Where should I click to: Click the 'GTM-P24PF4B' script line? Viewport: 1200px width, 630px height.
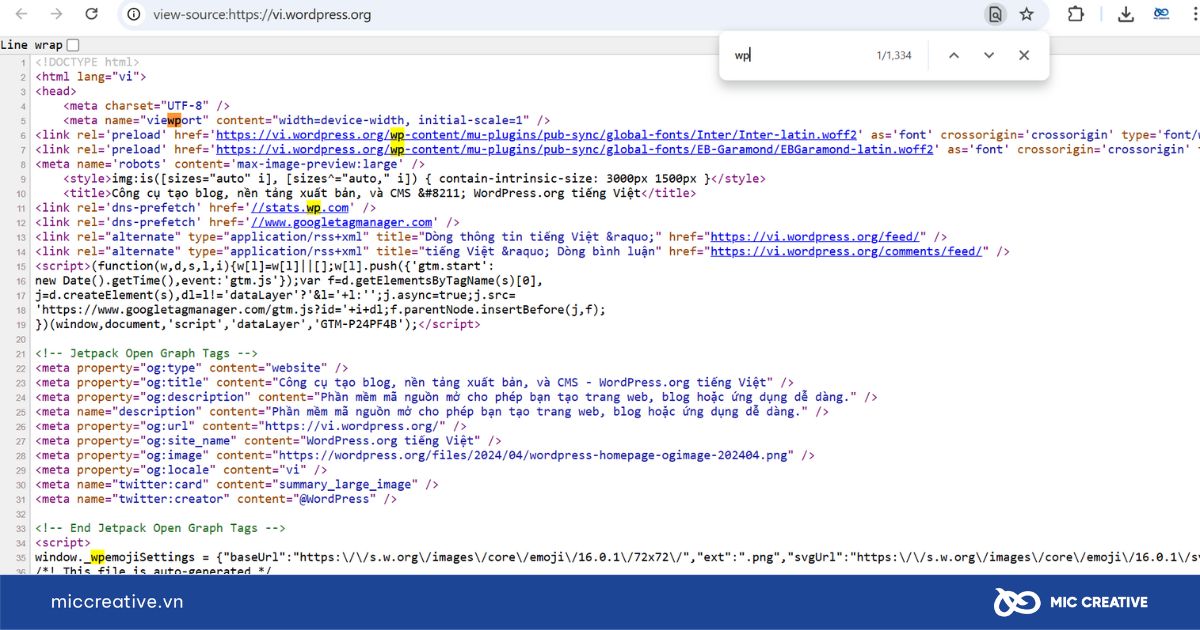tap(258, 324)
